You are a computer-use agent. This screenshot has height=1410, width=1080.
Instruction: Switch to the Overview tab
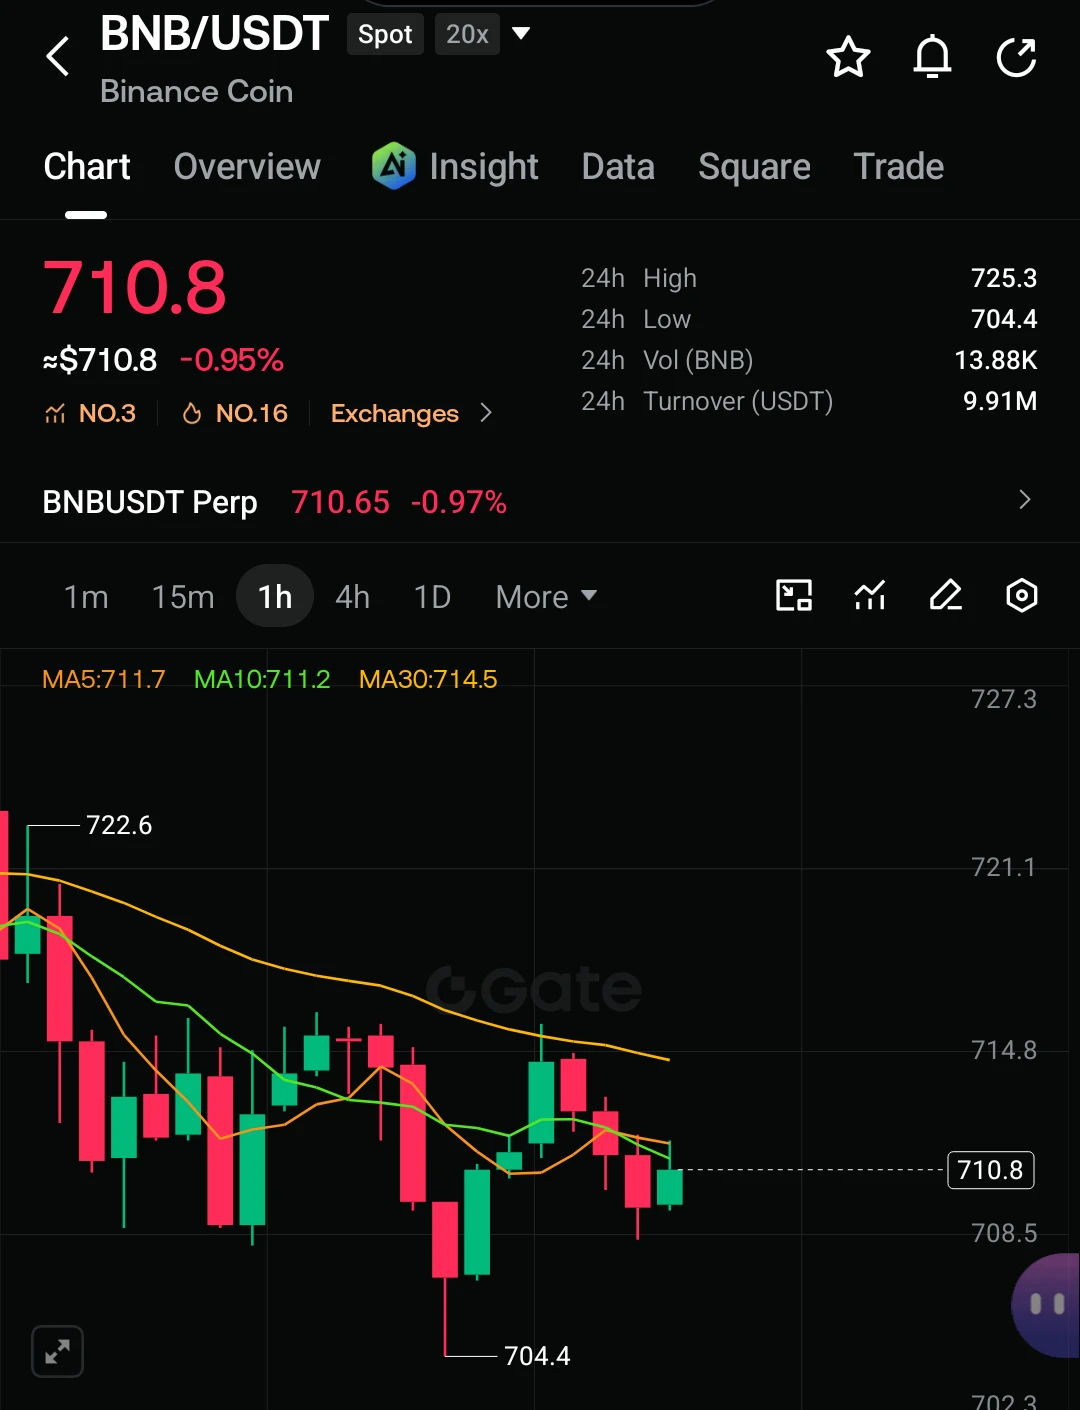(247, 166)
